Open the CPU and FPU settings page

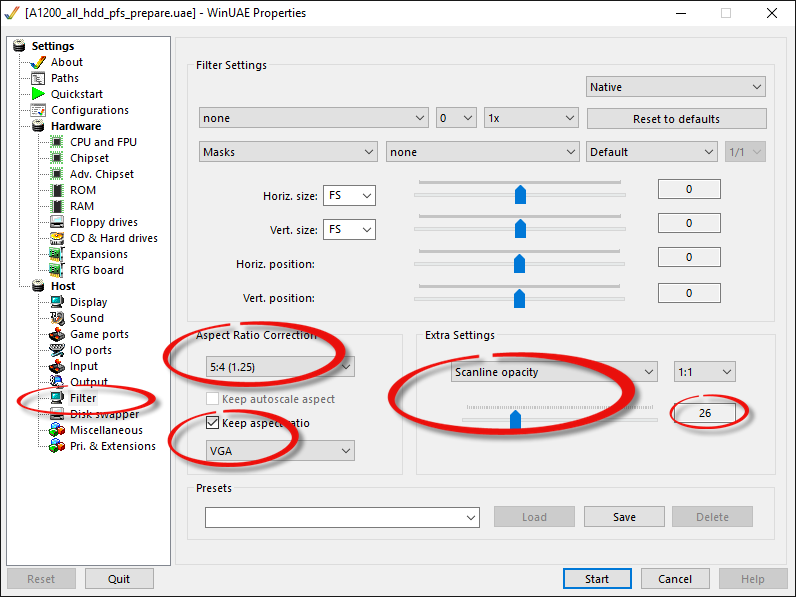point(104,142)
